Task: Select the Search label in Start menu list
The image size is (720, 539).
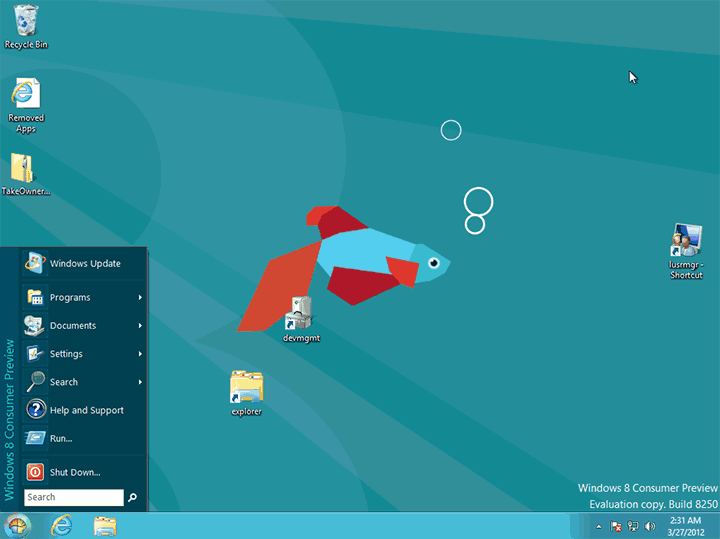Action: coord(64,382)
